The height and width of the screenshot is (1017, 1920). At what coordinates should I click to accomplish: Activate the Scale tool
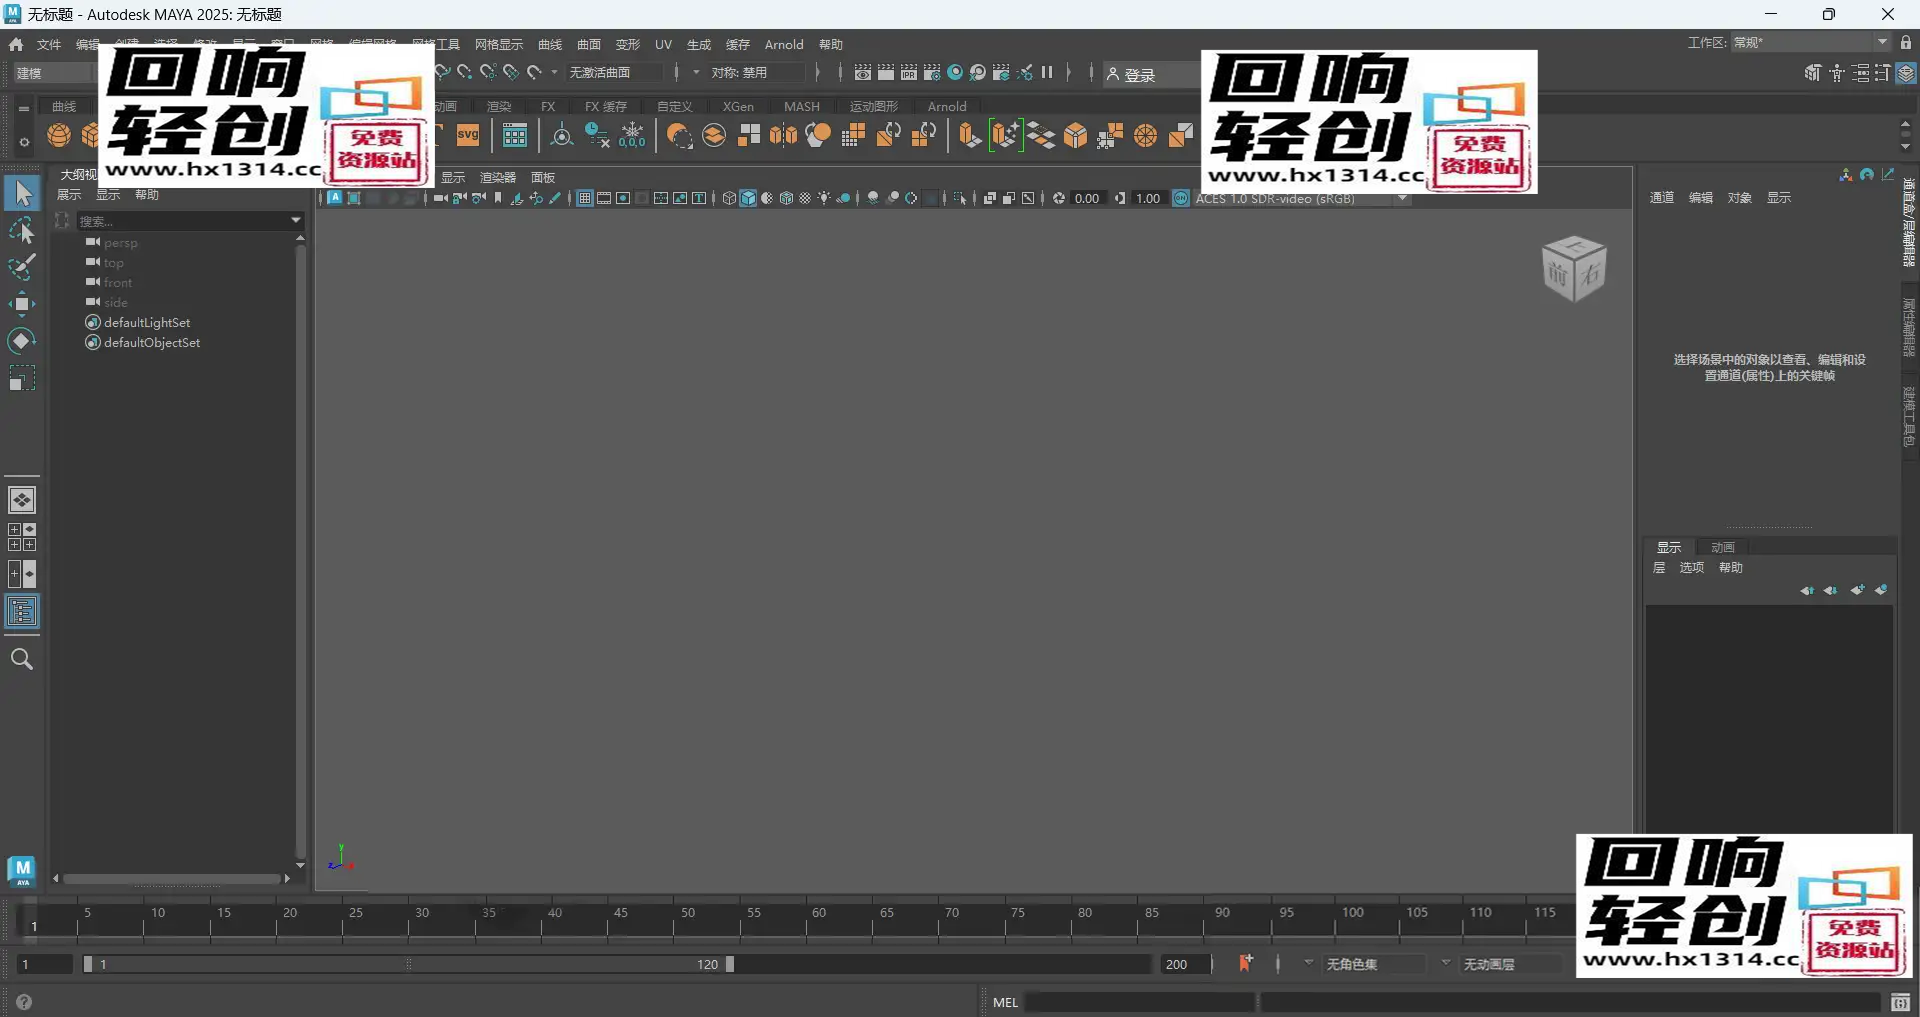pyautogui.click(x=22, y=378)
